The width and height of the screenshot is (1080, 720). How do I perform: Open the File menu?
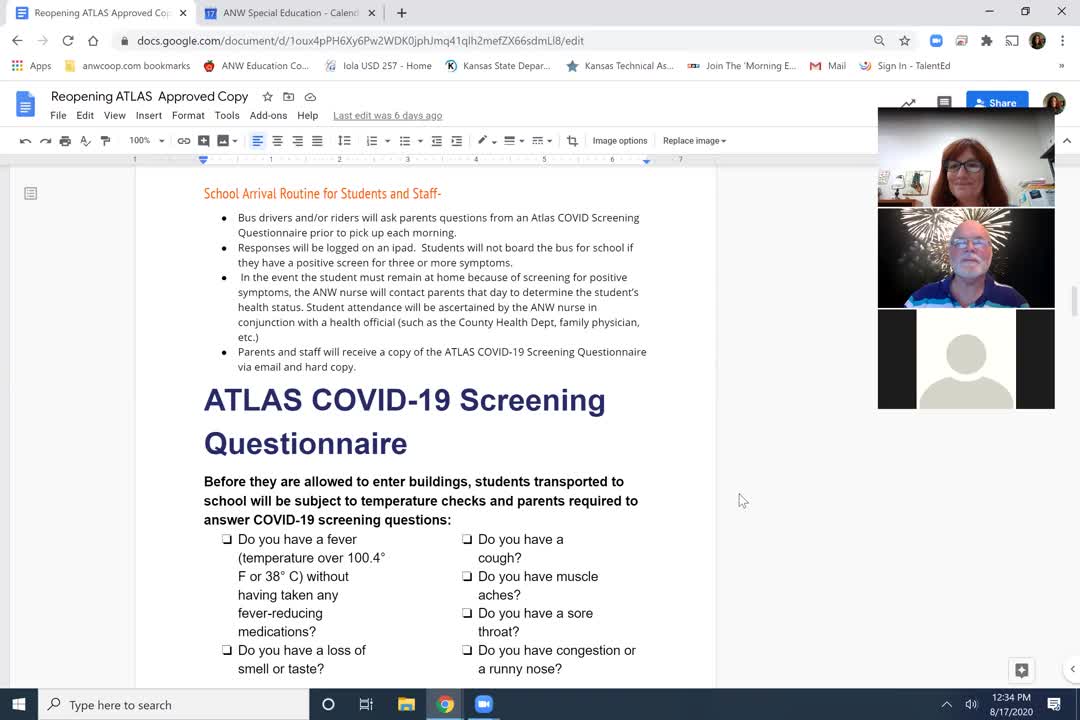coord(59,115)
